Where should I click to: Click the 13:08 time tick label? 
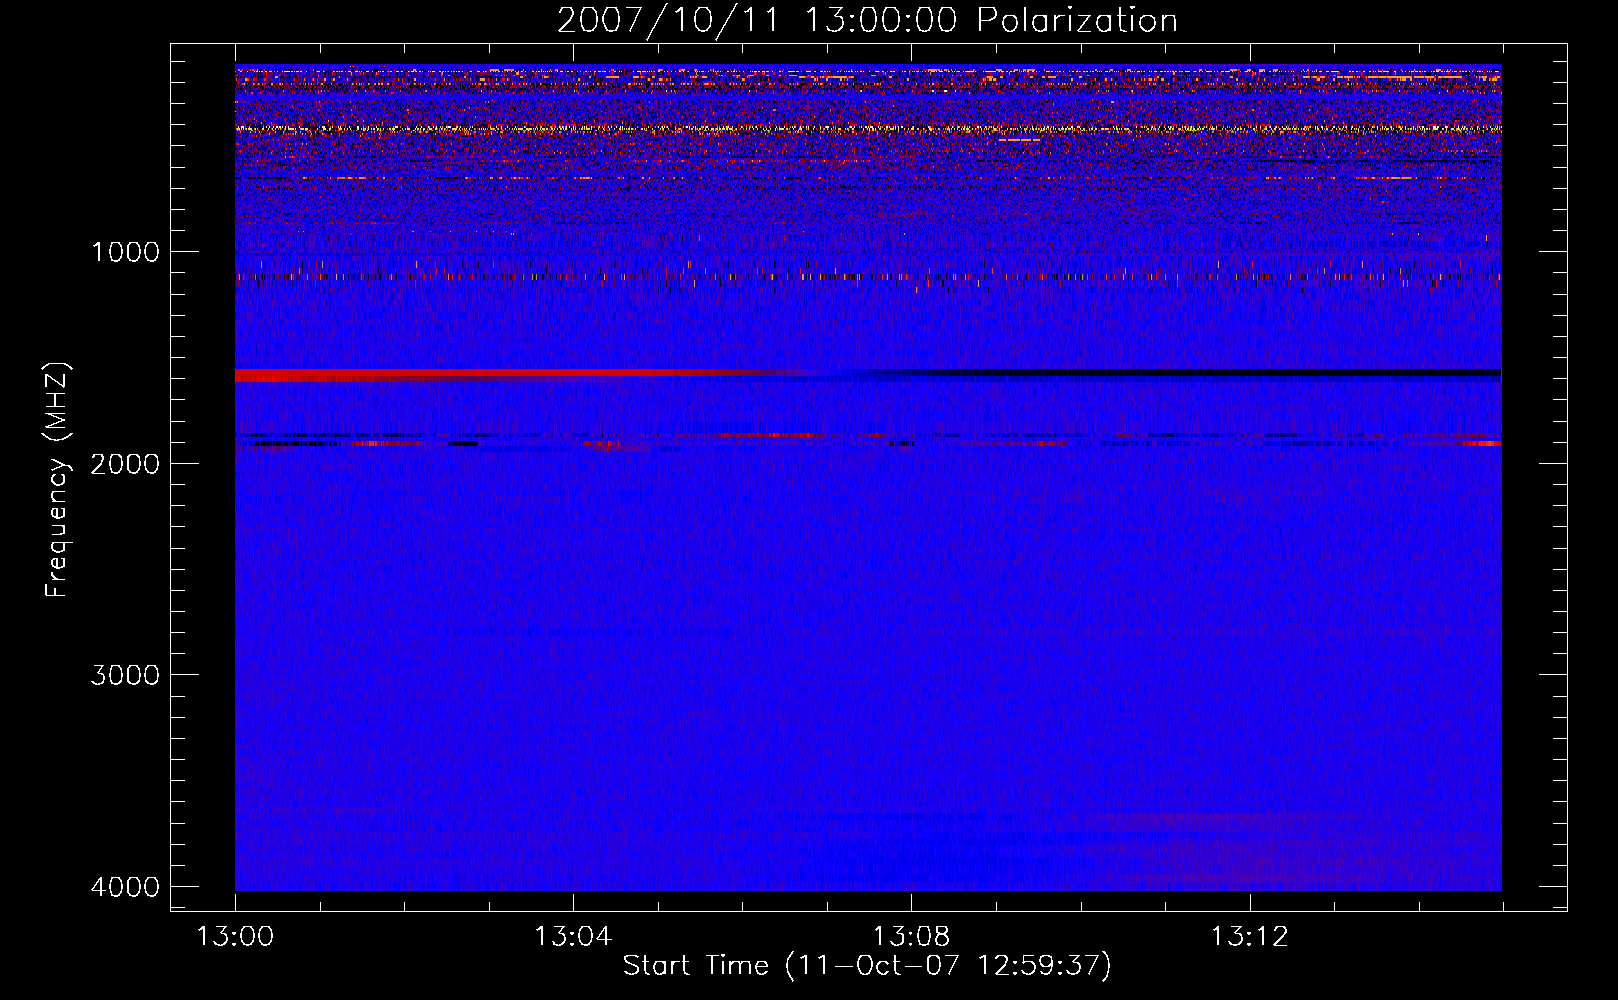point(911,937)
